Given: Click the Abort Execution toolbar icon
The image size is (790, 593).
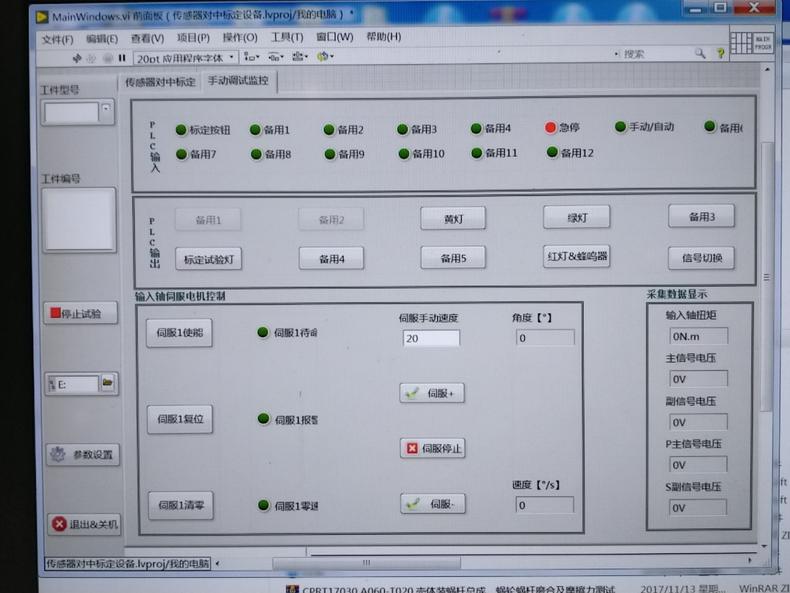Looking at the screenshot, I should pos(107,58).
